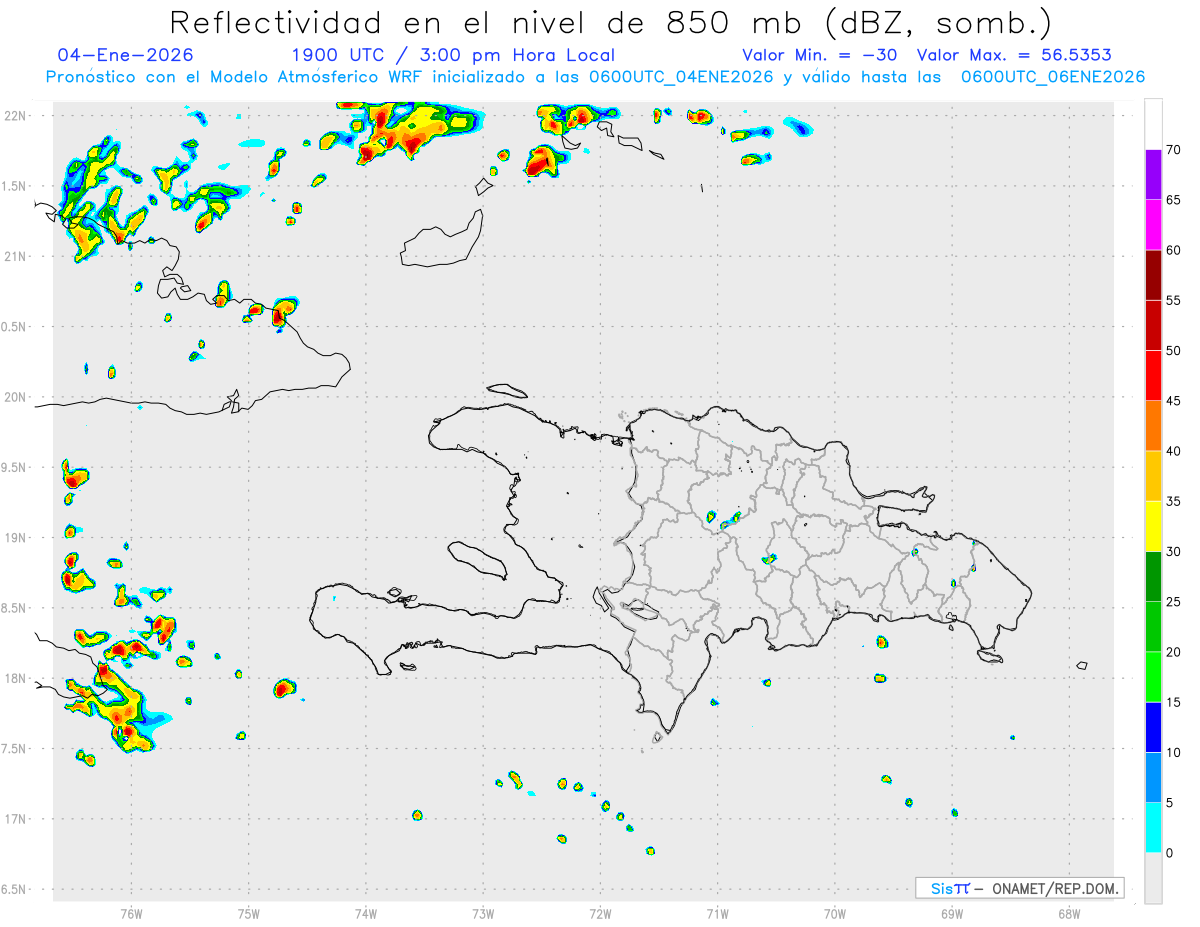The height and width of the screenshot is (927, 1200).
Task: Click the 'Valor Max. = 56.5353' readout
Action: tap(1014, 55)
